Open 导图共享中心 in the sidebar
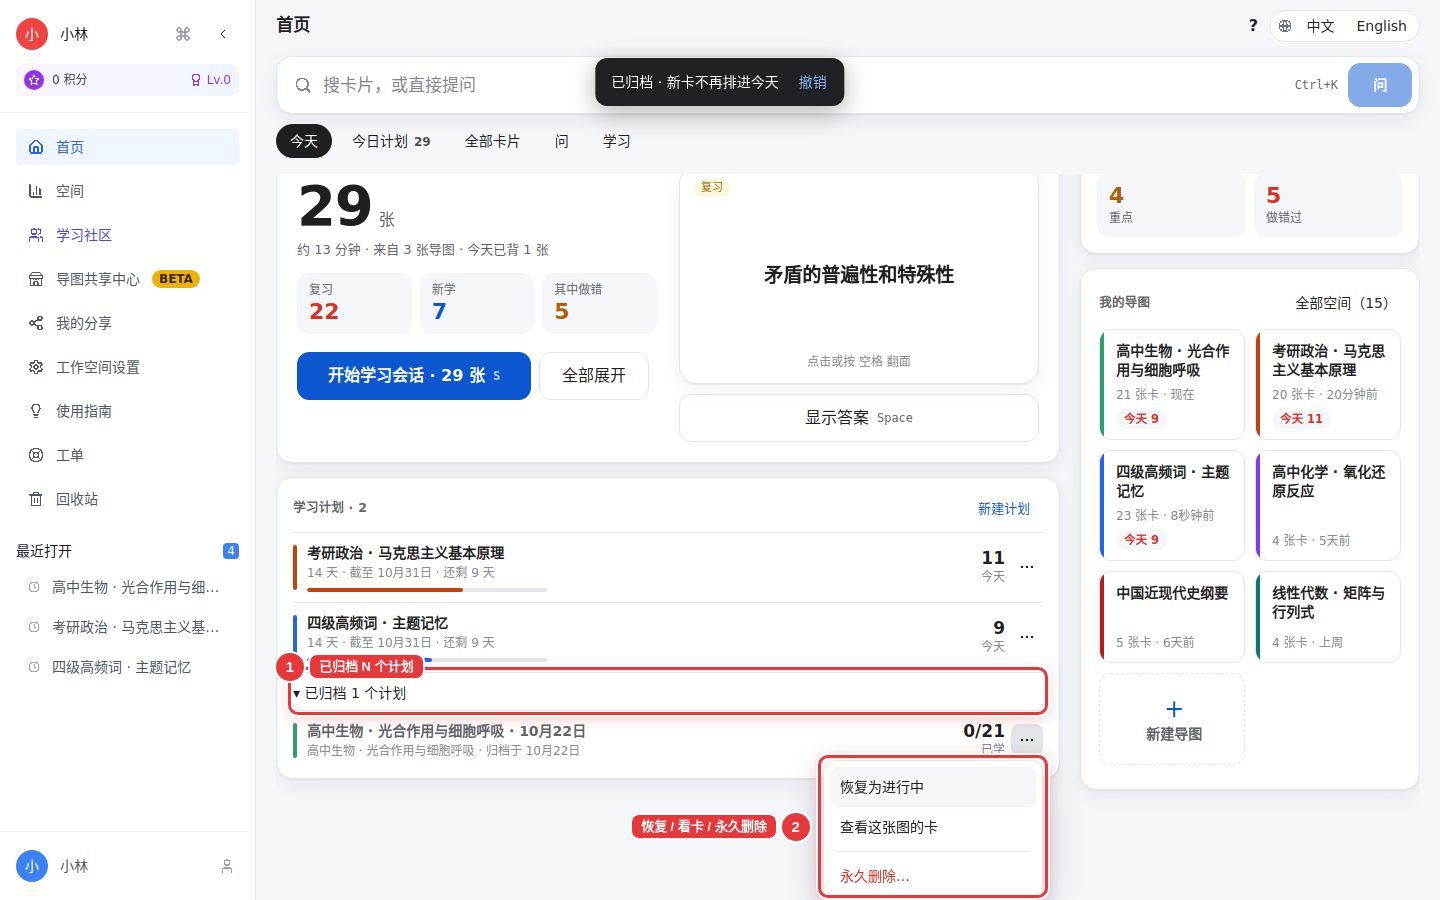This screenshot has width=1440, height=900. [127, 279]
